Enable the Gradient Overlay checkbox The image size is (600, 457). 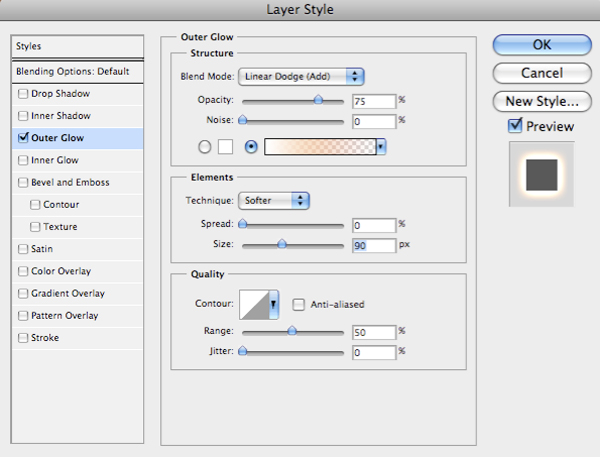[x=23, y=294]
